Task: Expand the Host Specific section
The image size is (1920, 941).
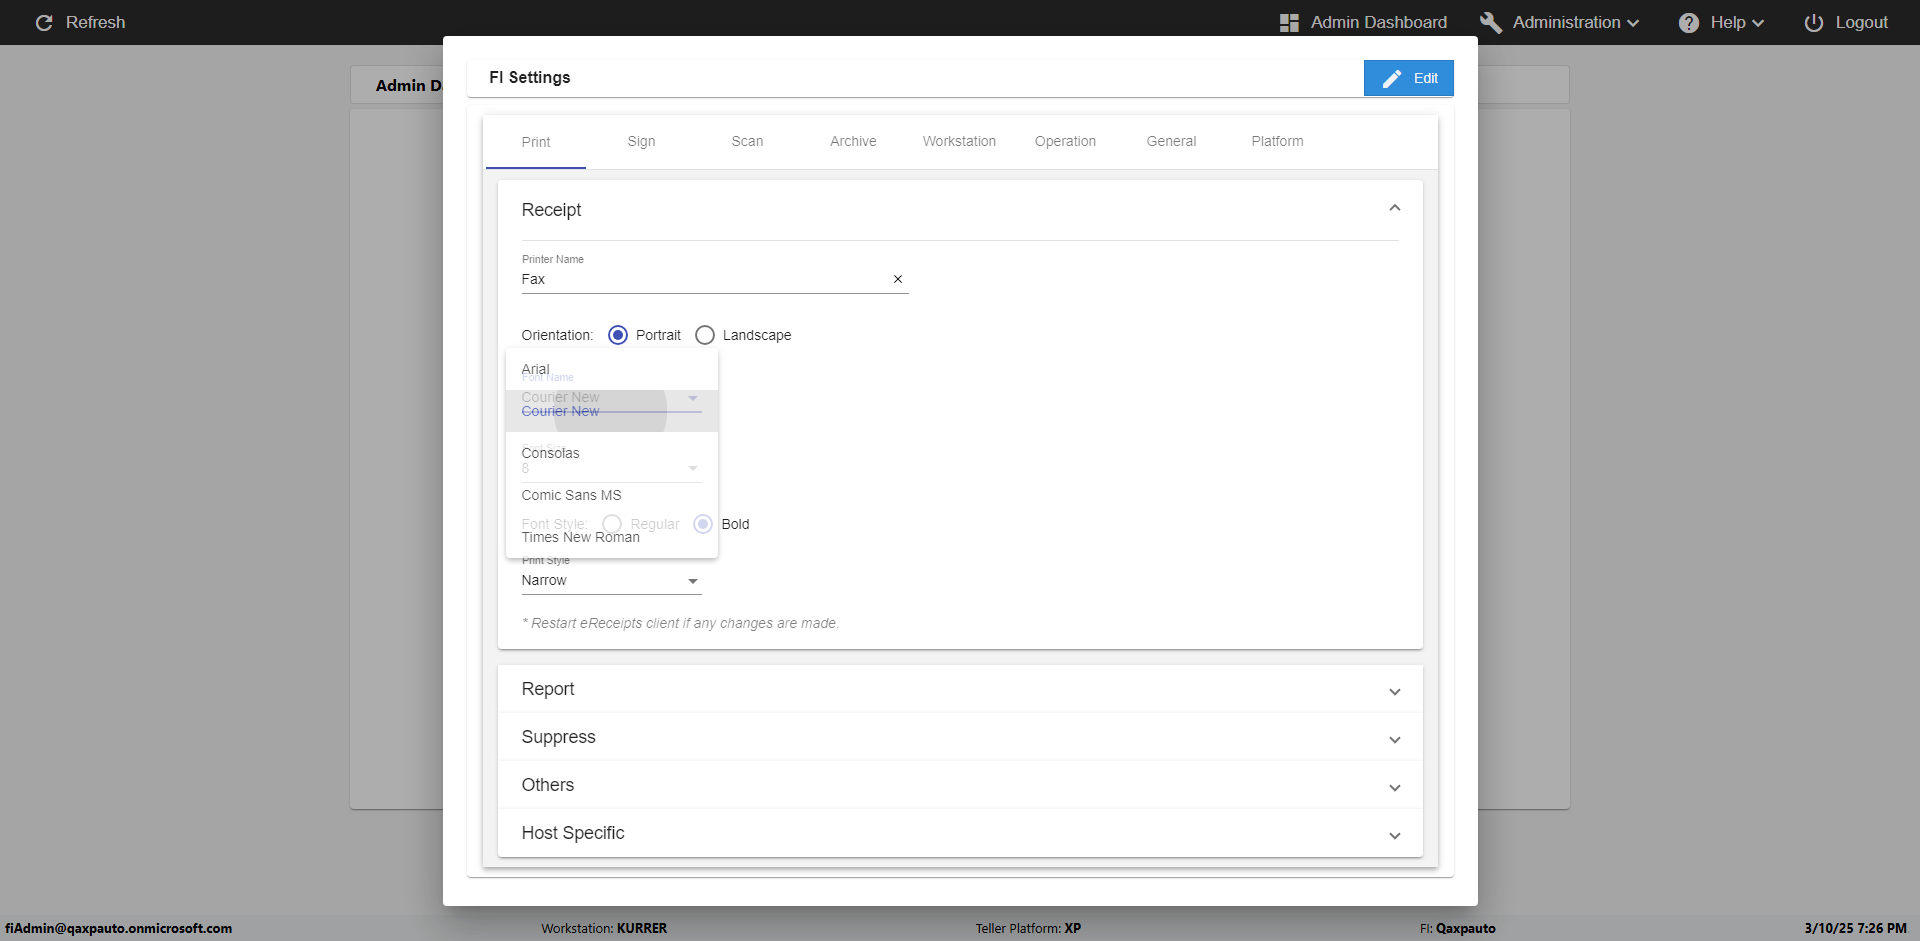Action: (x=1394, y=835)
